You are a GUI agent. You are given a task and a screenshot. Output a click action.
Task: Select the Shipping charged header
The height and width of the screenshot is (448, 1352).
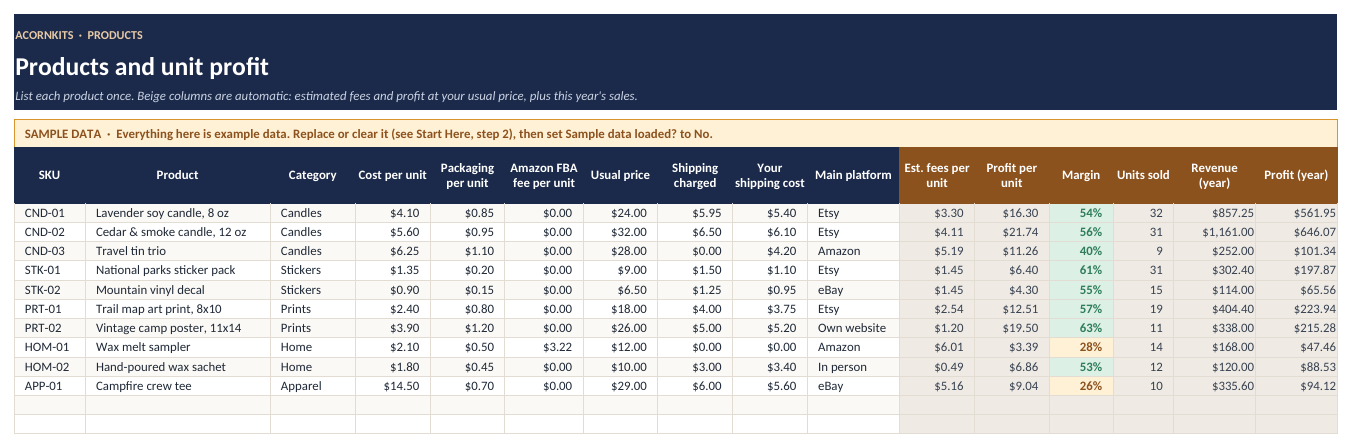click(695, 175)
